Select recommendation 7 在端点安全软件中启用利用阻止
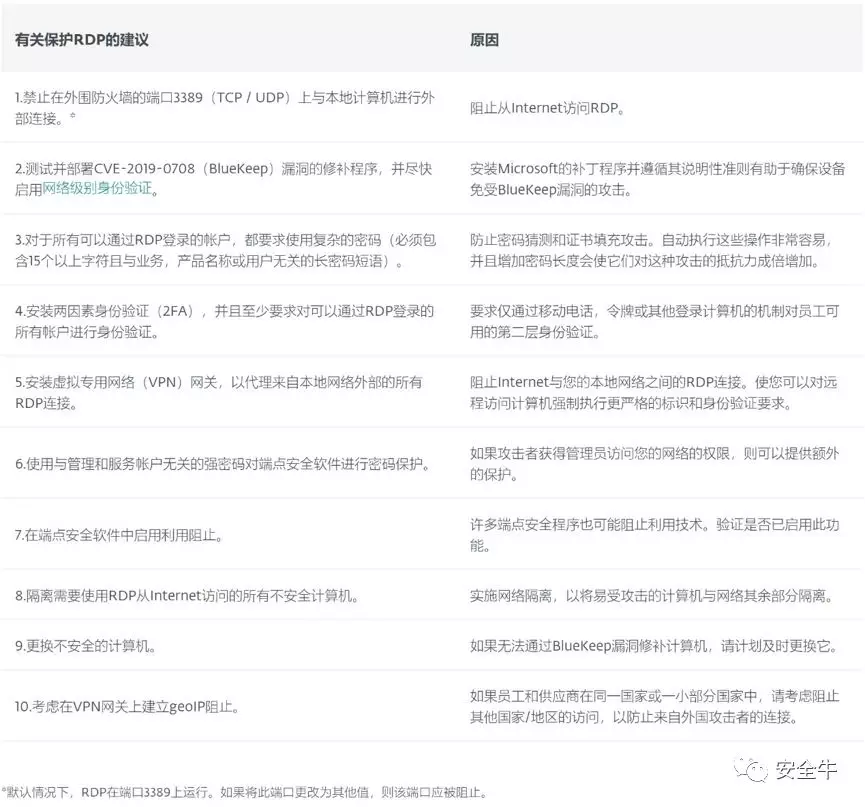This screenshot has height=807, width=865. 119,535
